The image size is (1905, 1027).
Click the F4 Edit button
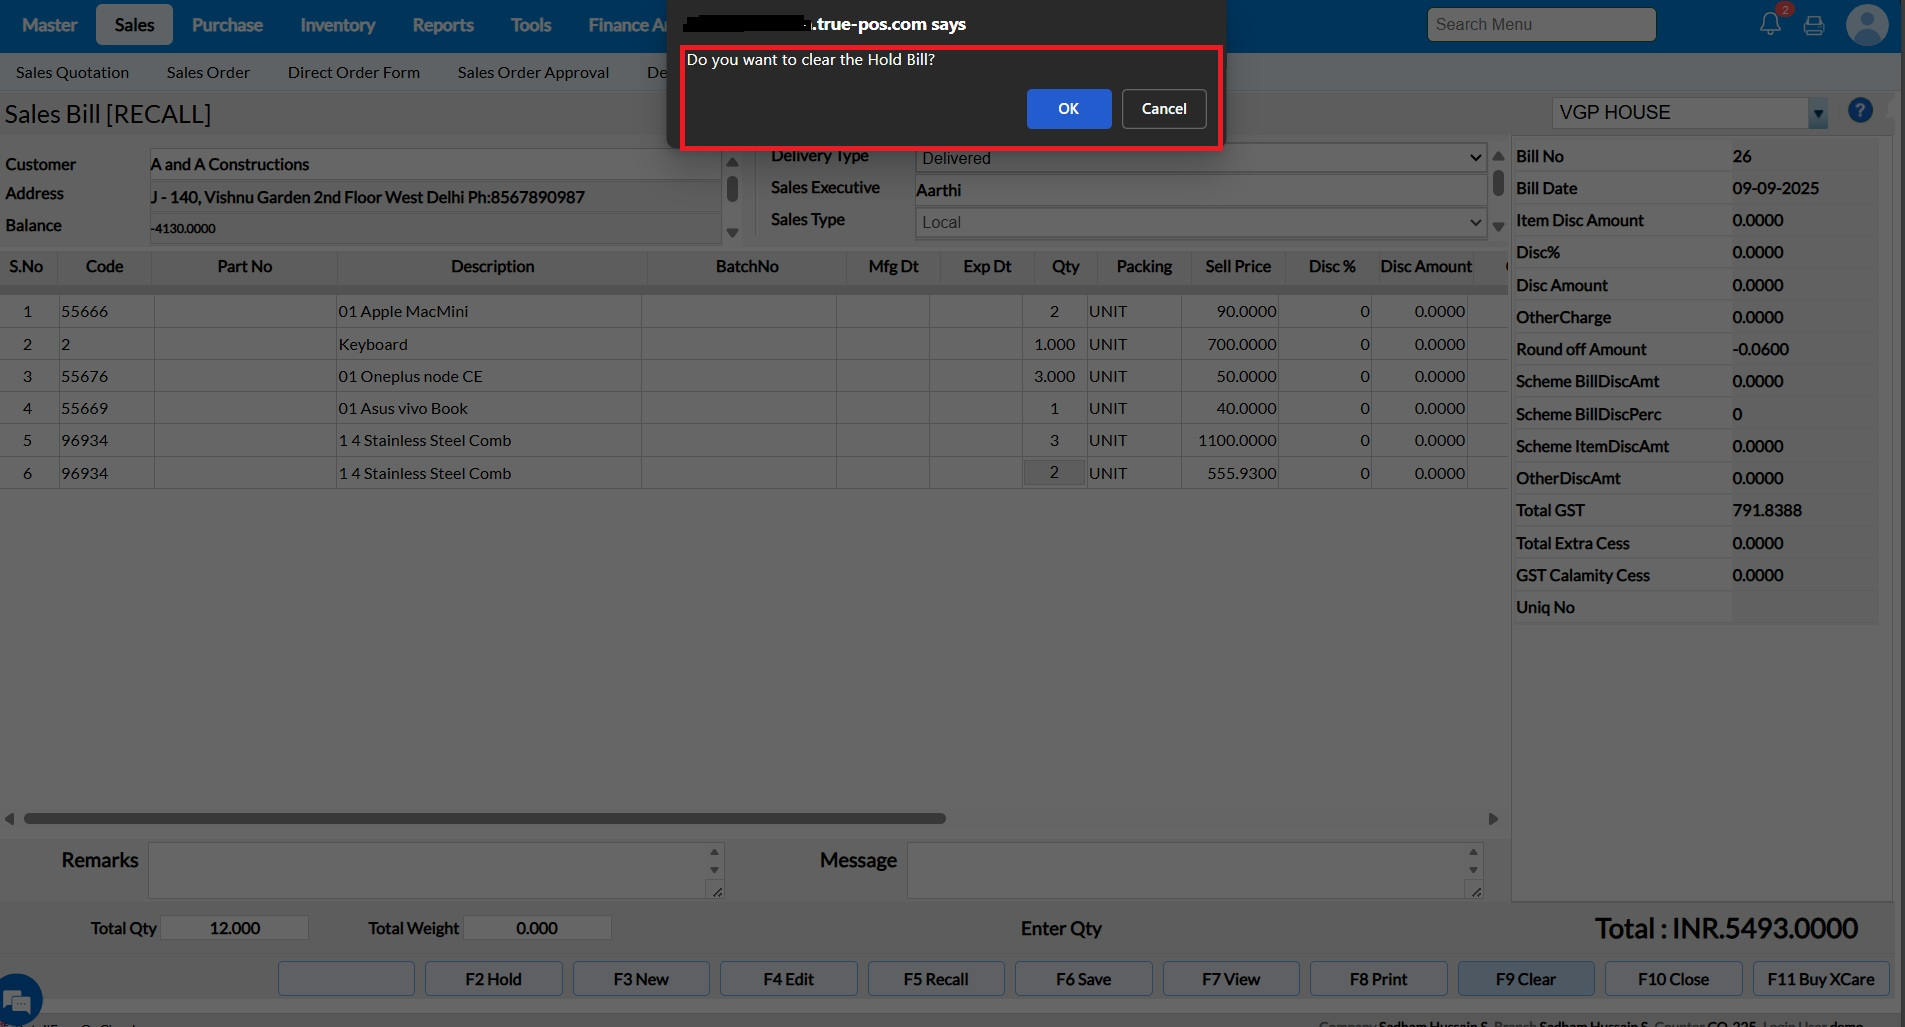click(788, 979)
